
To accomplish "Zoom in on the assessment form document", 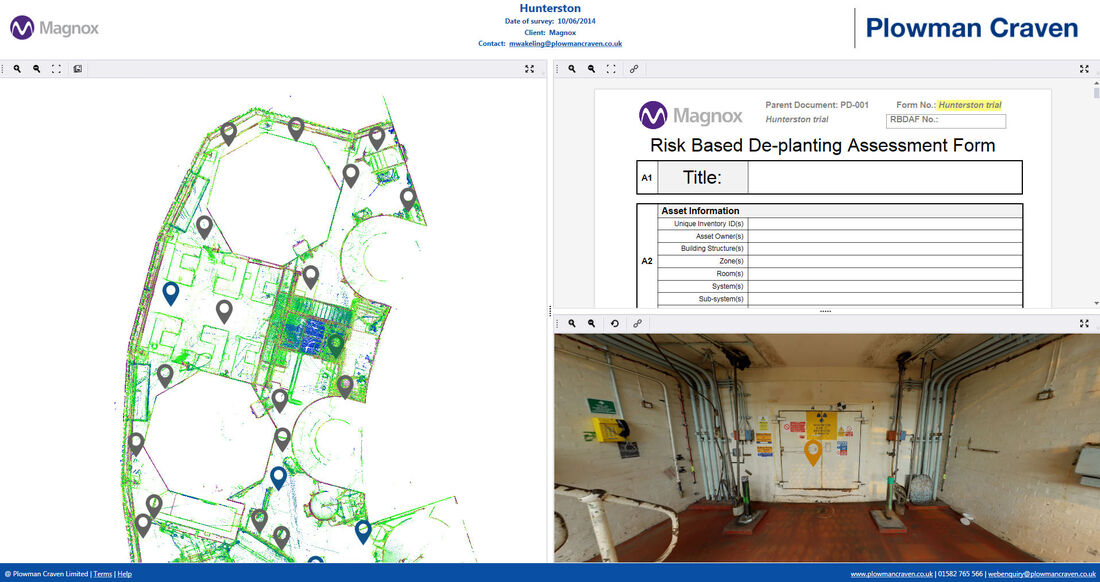I will [572, 69].
